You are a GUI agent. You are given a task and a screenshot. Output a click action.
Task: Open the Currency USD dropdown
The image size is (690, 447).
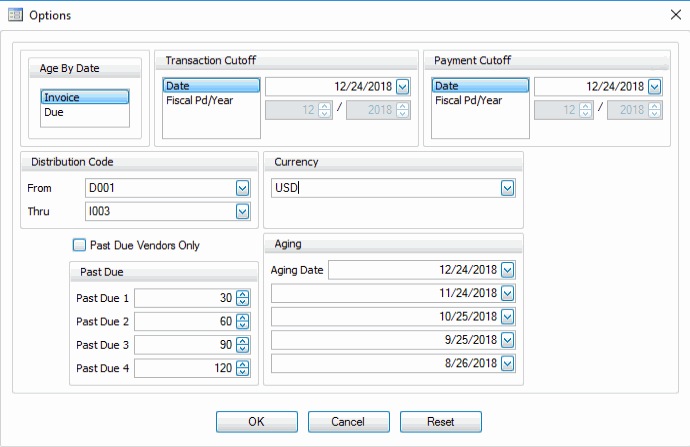[508, 188]
